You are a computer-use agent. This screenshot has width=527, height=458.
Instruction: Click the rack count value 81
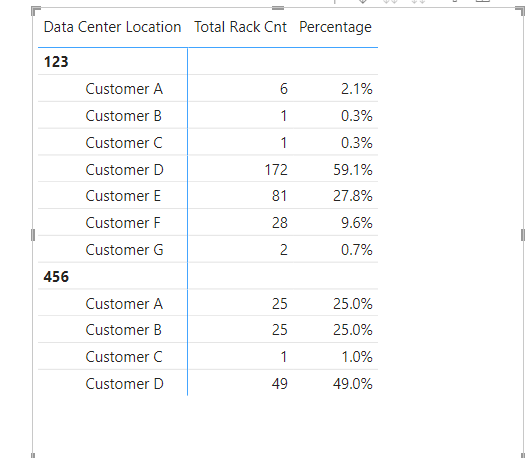280,196
